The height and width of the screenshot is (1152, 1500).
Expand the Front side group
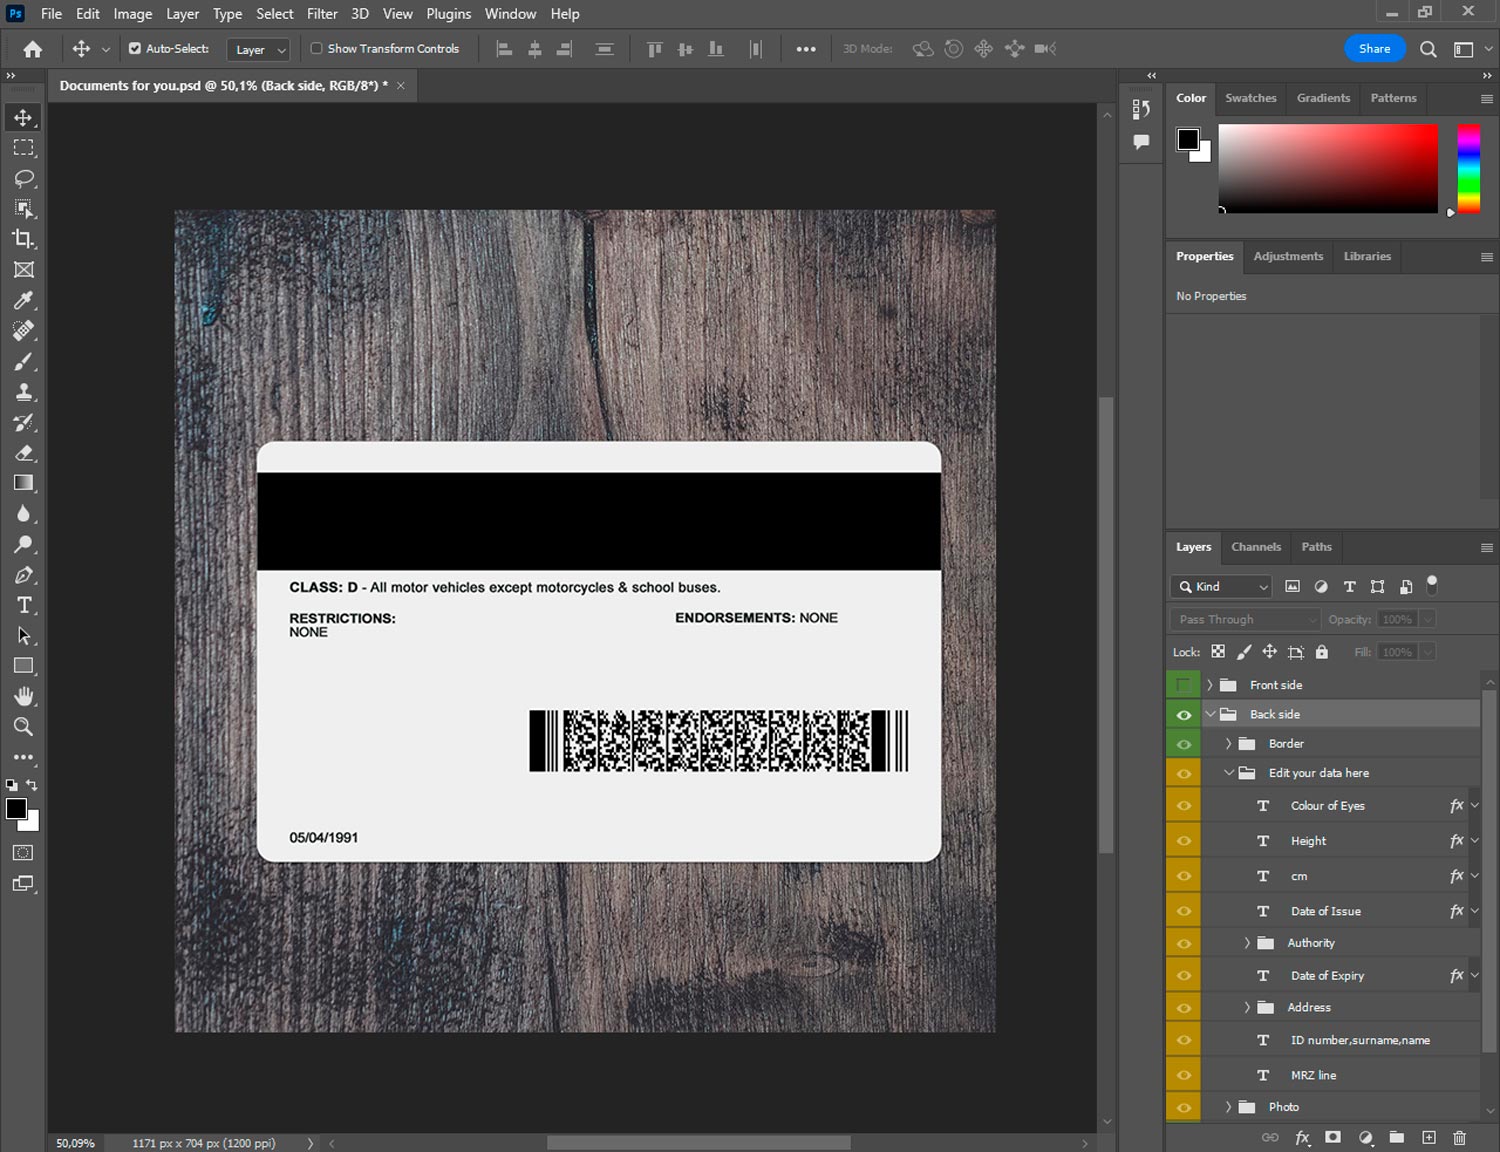1209,685
